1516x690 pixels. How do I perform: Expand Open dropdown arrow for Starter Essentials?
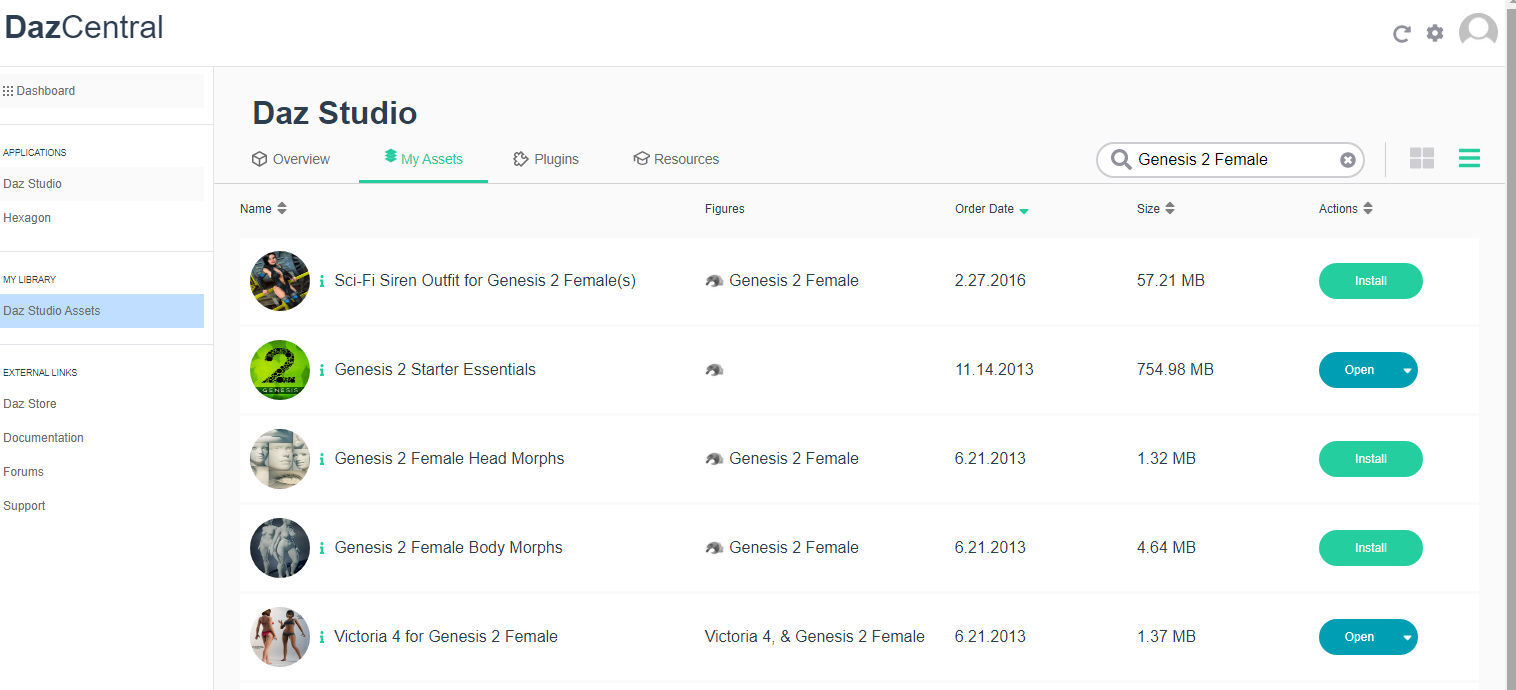pos(1408,370)
